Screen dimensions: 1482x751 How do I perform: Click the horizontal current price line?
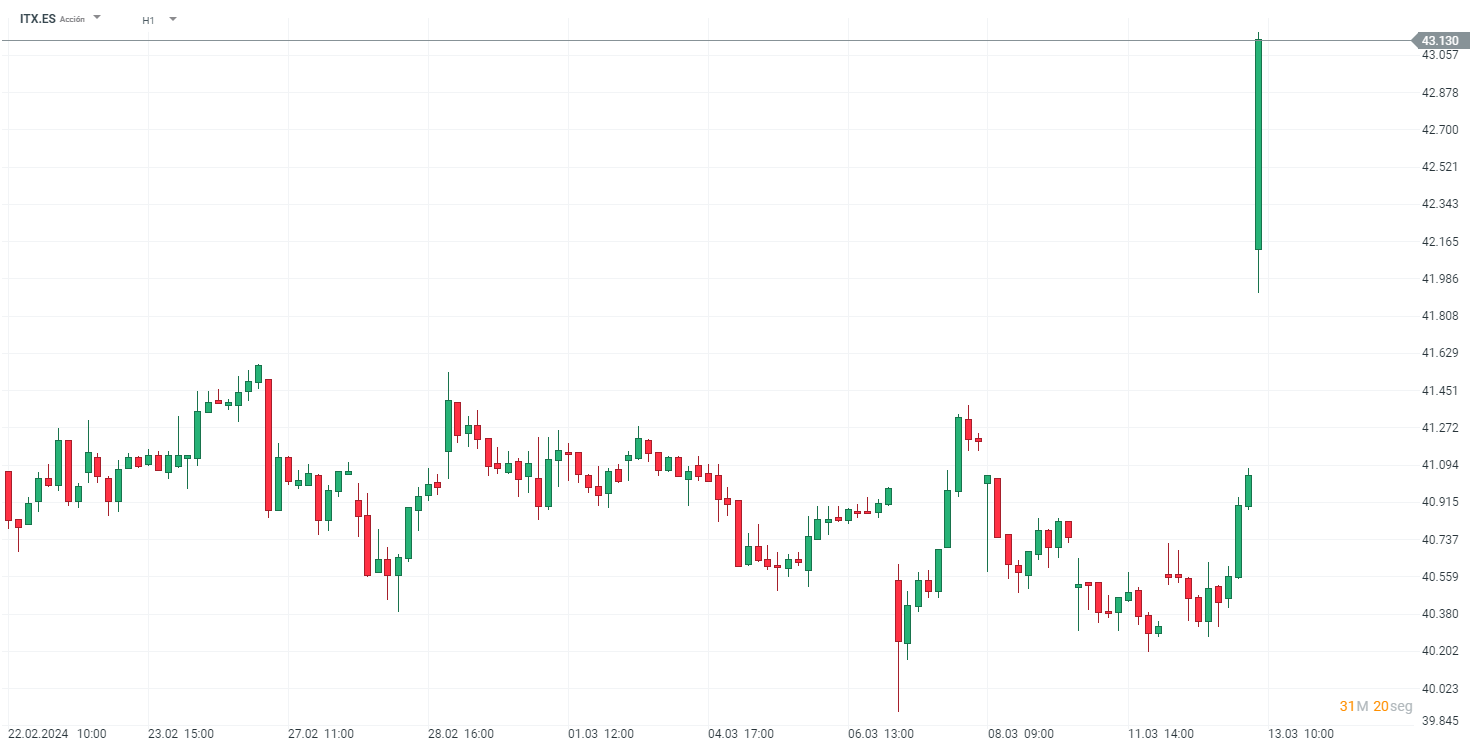[700, 41]
